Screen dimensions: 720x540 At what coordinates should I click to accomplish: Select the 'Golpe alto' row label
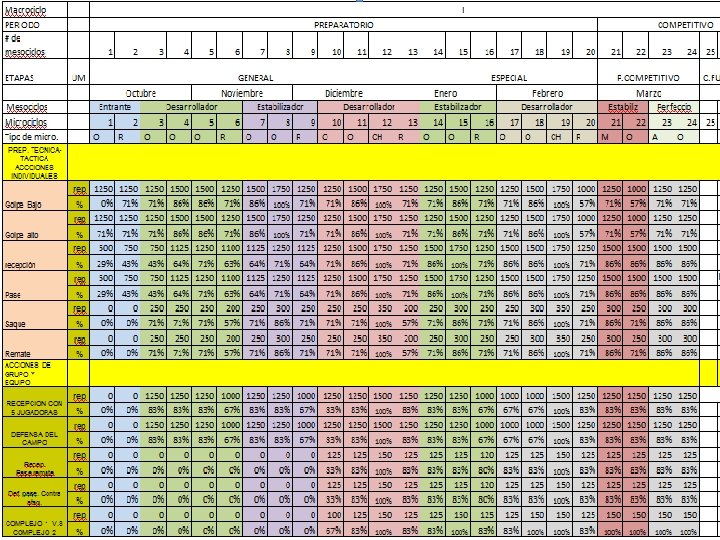coord(34,226)
